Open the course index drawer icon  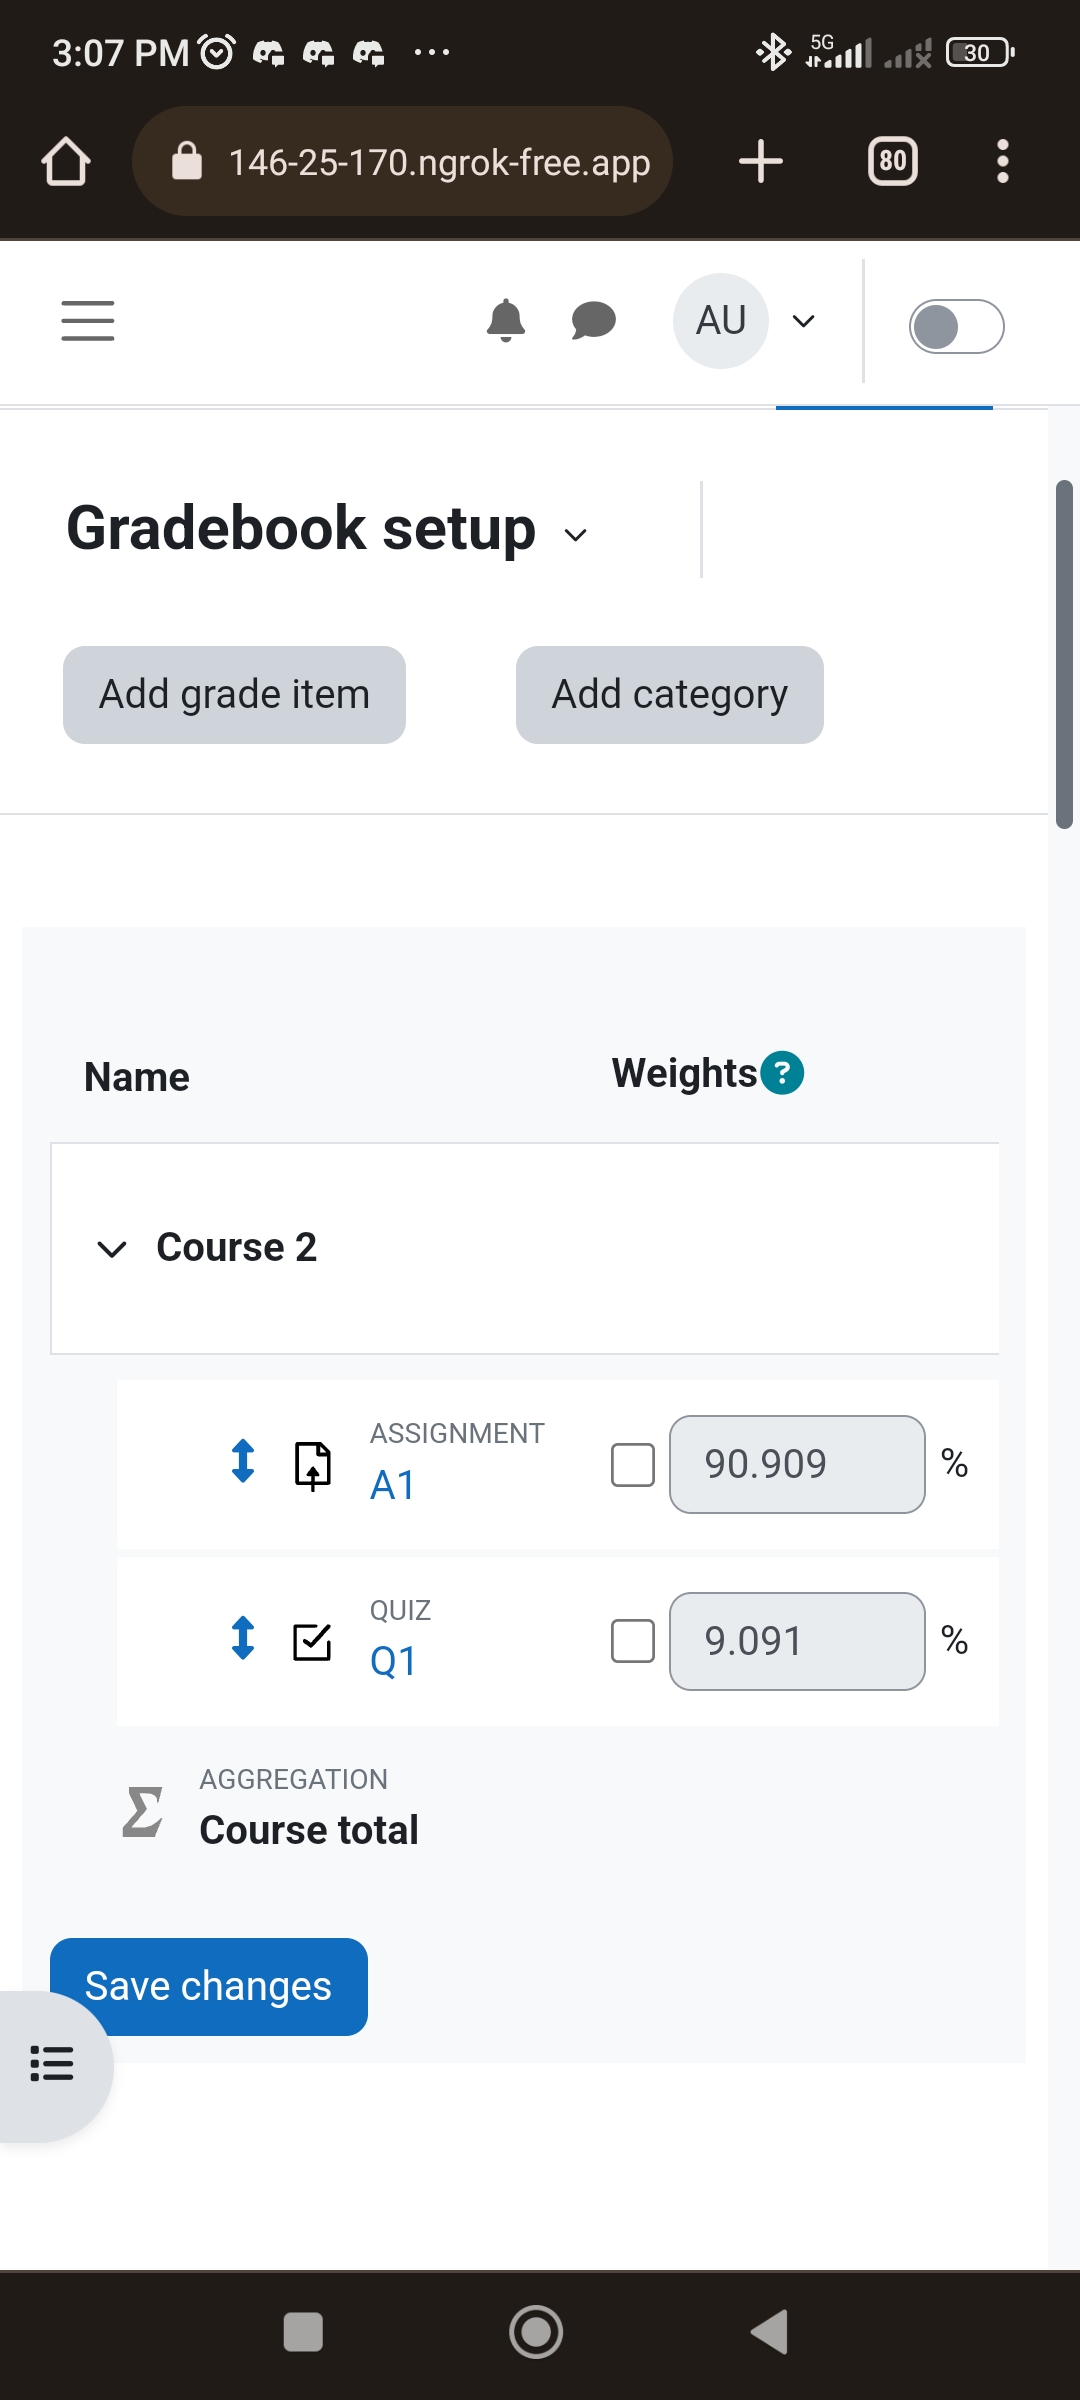pos(52,2063)
